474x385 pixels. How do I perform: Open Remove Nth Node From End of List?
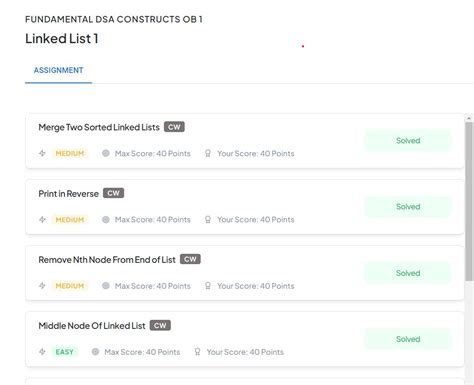pyautogui.click(x=107, y=260)
